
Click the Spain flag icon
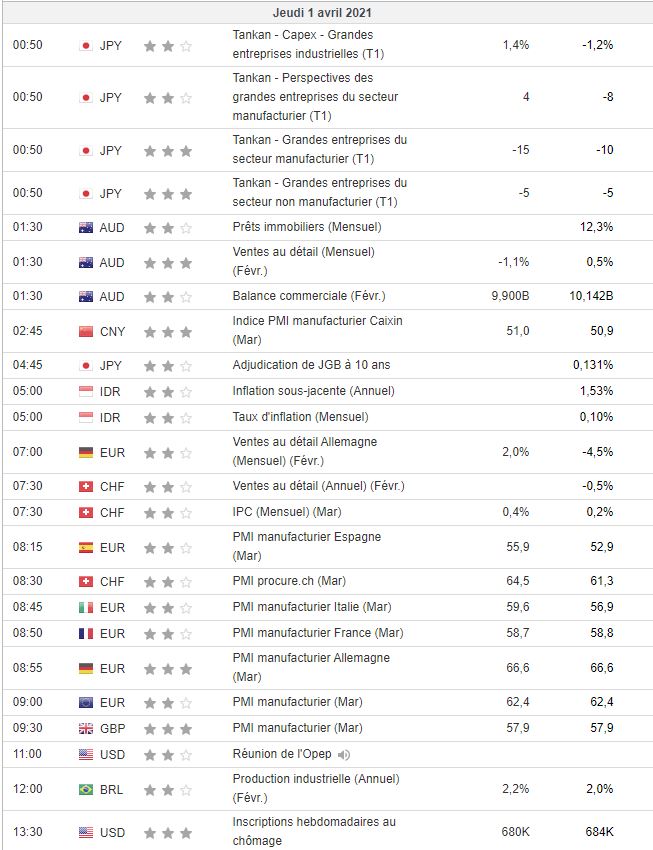pyautogui.click(x=86, y=547)
